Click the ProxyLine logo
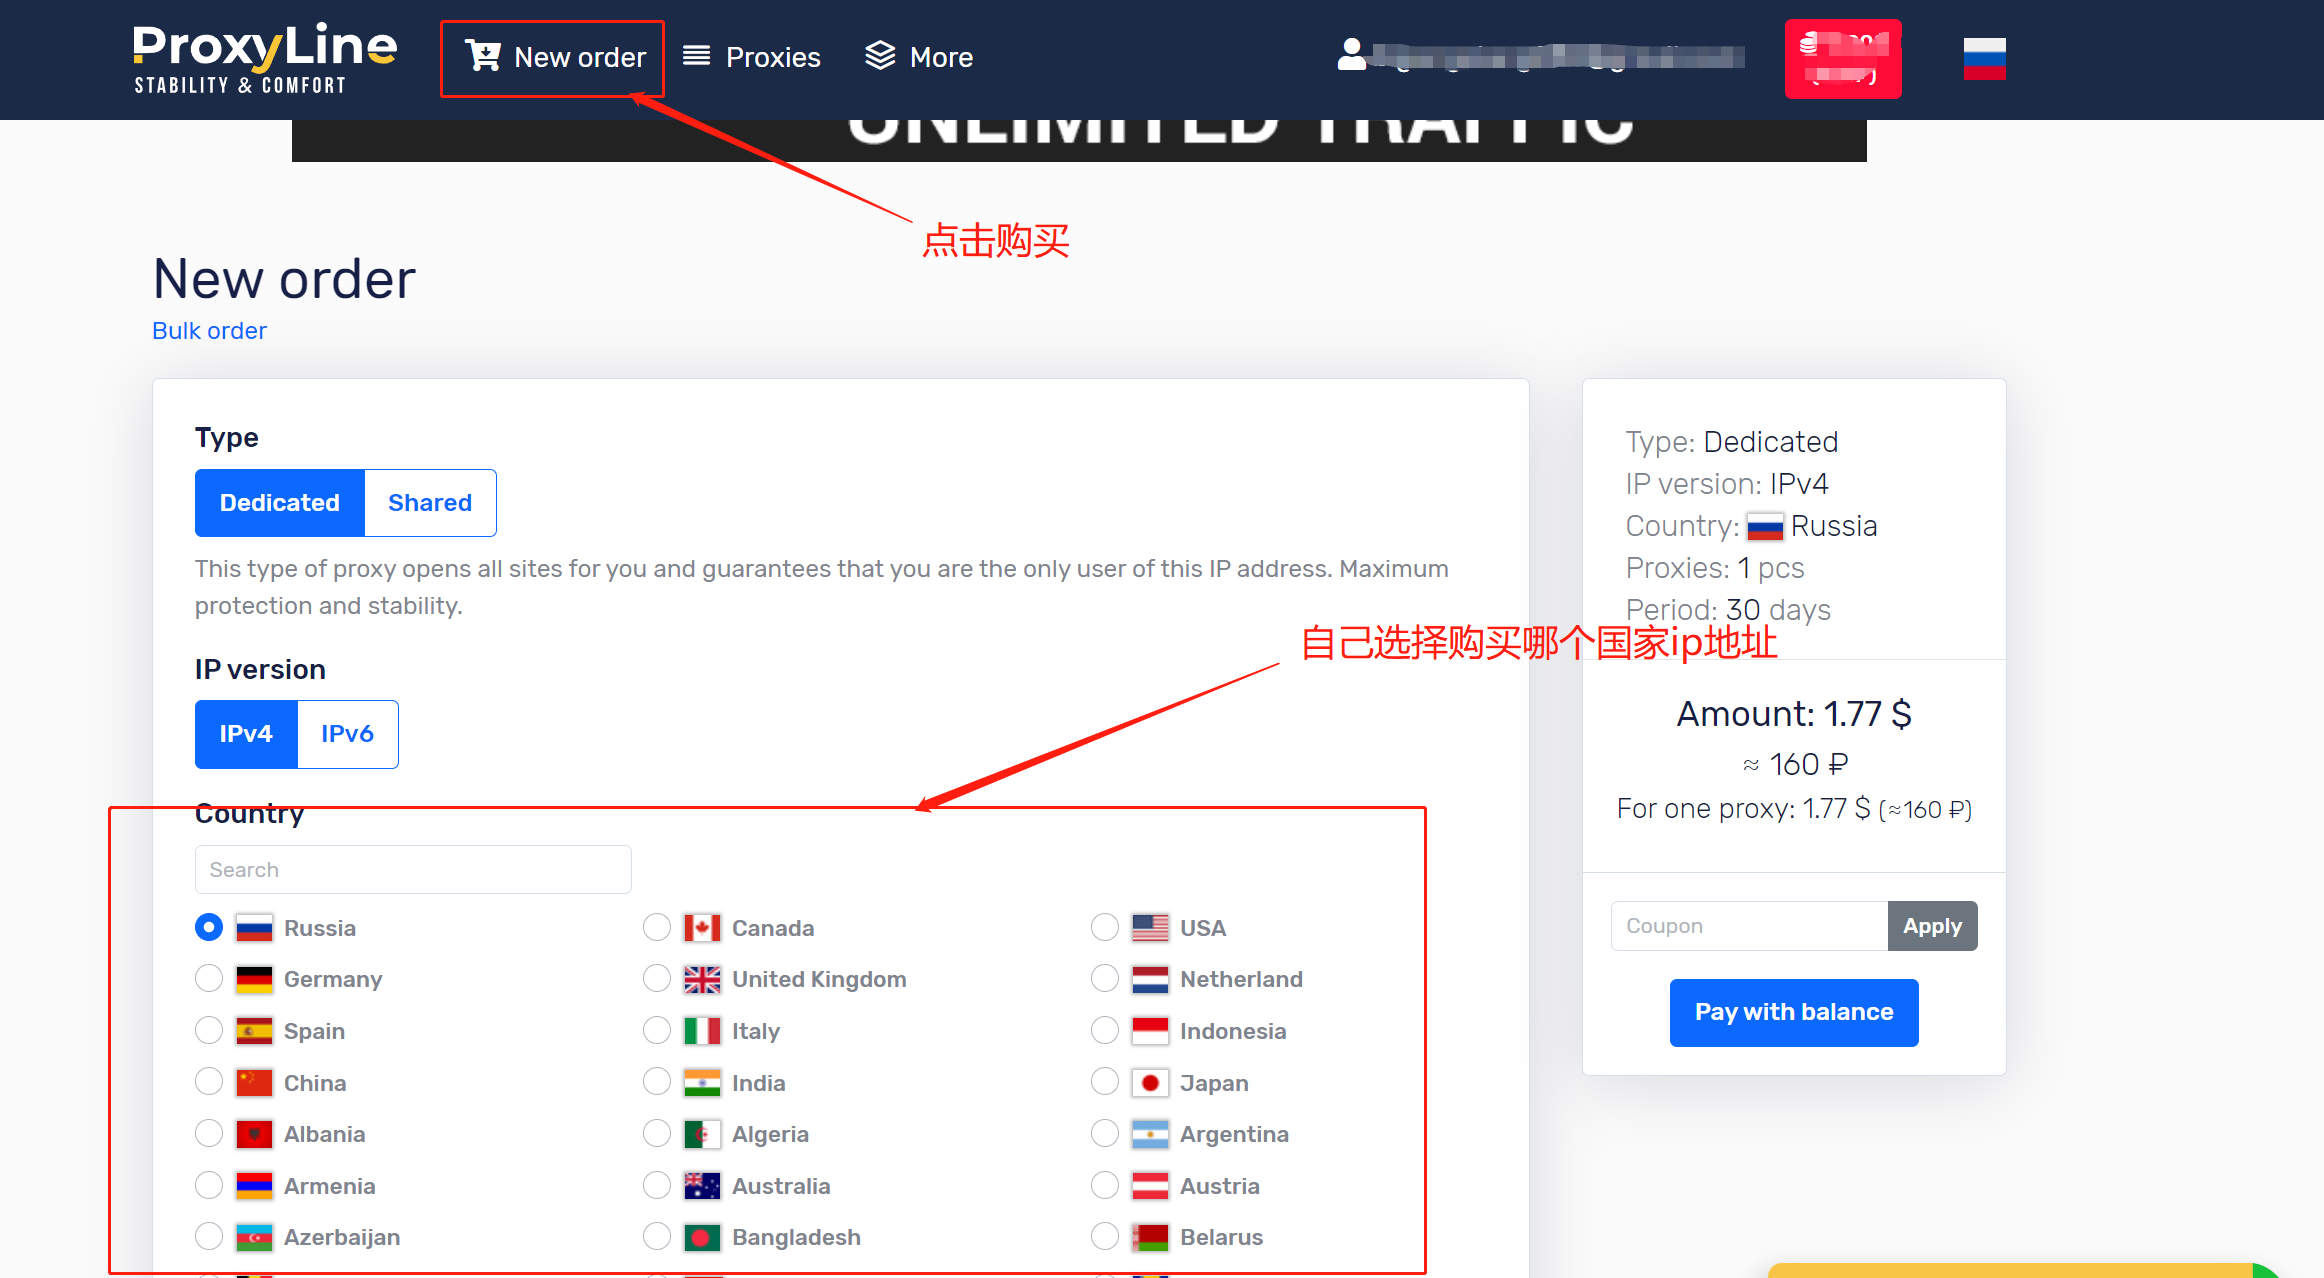This screenshot has height=1278, width=2324. (265, 59)
